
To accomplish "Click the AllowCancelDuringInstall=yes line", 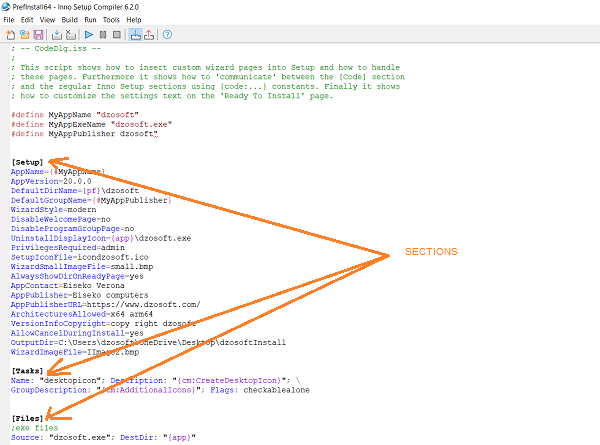I will tap(77, 333).
